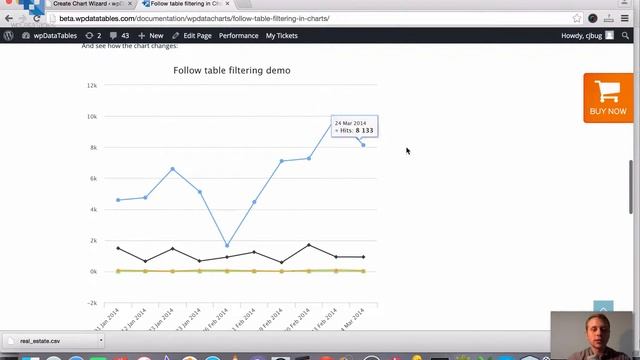Click the scroll-to-top arrow button

click(603, 307)
